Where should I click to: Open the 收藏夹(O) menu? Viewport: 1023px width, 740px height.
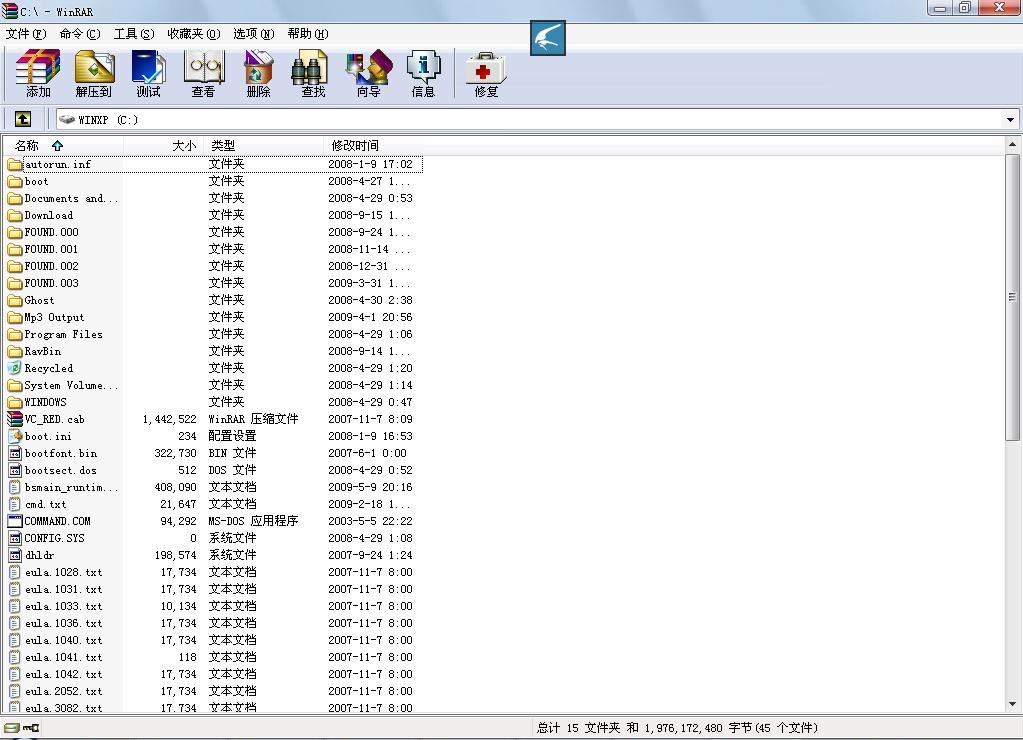194,34
